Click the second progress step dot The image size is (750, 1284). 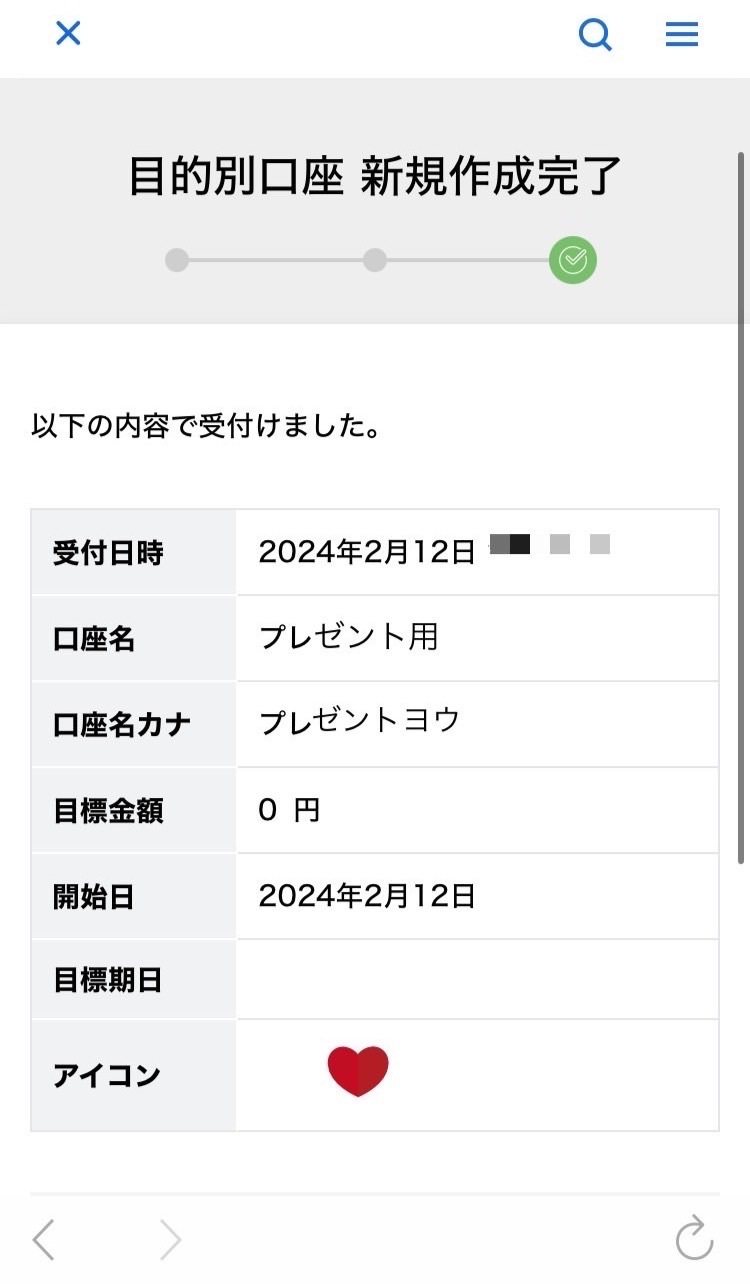point(375,260)
